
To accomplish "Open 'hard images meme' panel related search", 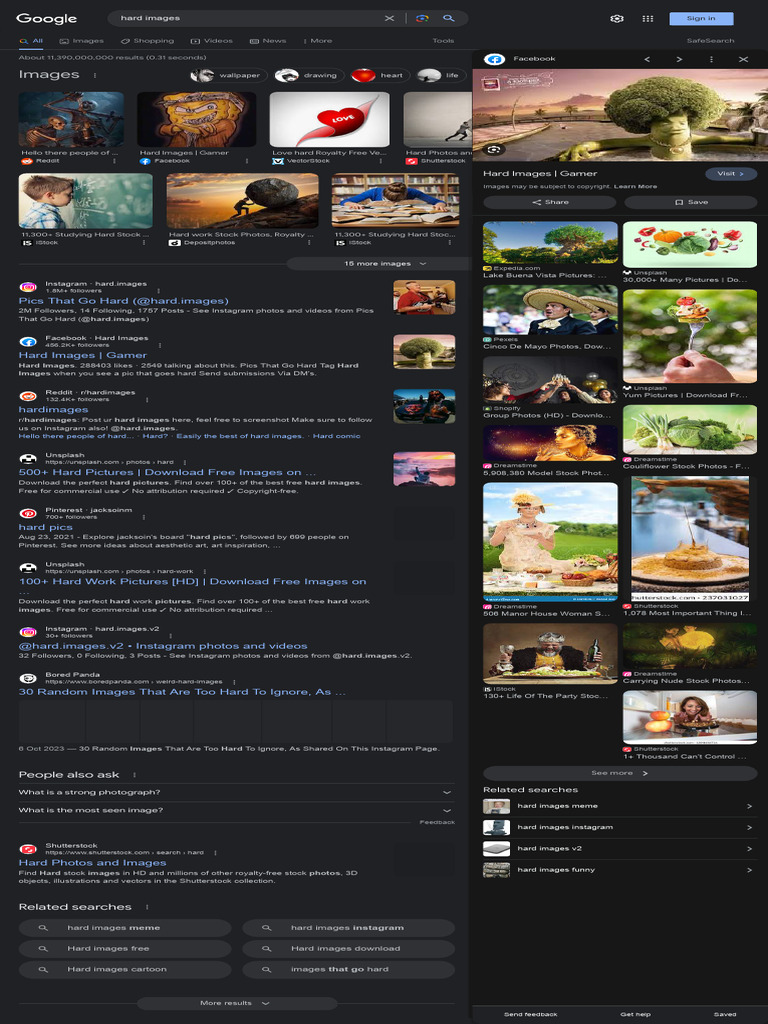I will (x=620, y=806).
